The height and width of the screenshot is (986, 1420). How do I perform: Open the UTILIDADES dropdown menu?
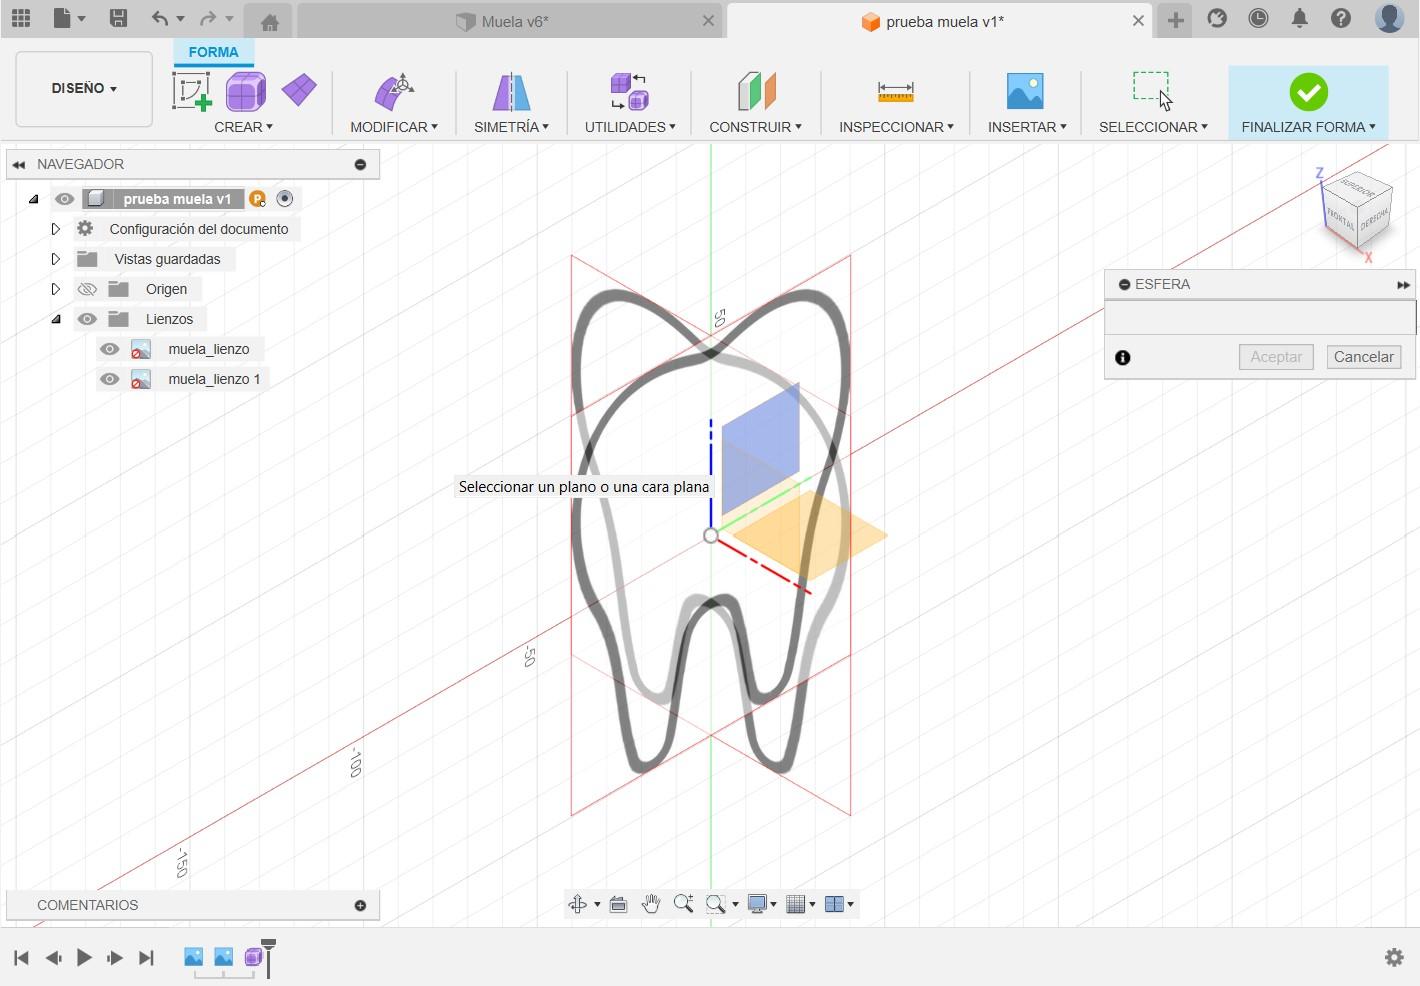(630, 127)
